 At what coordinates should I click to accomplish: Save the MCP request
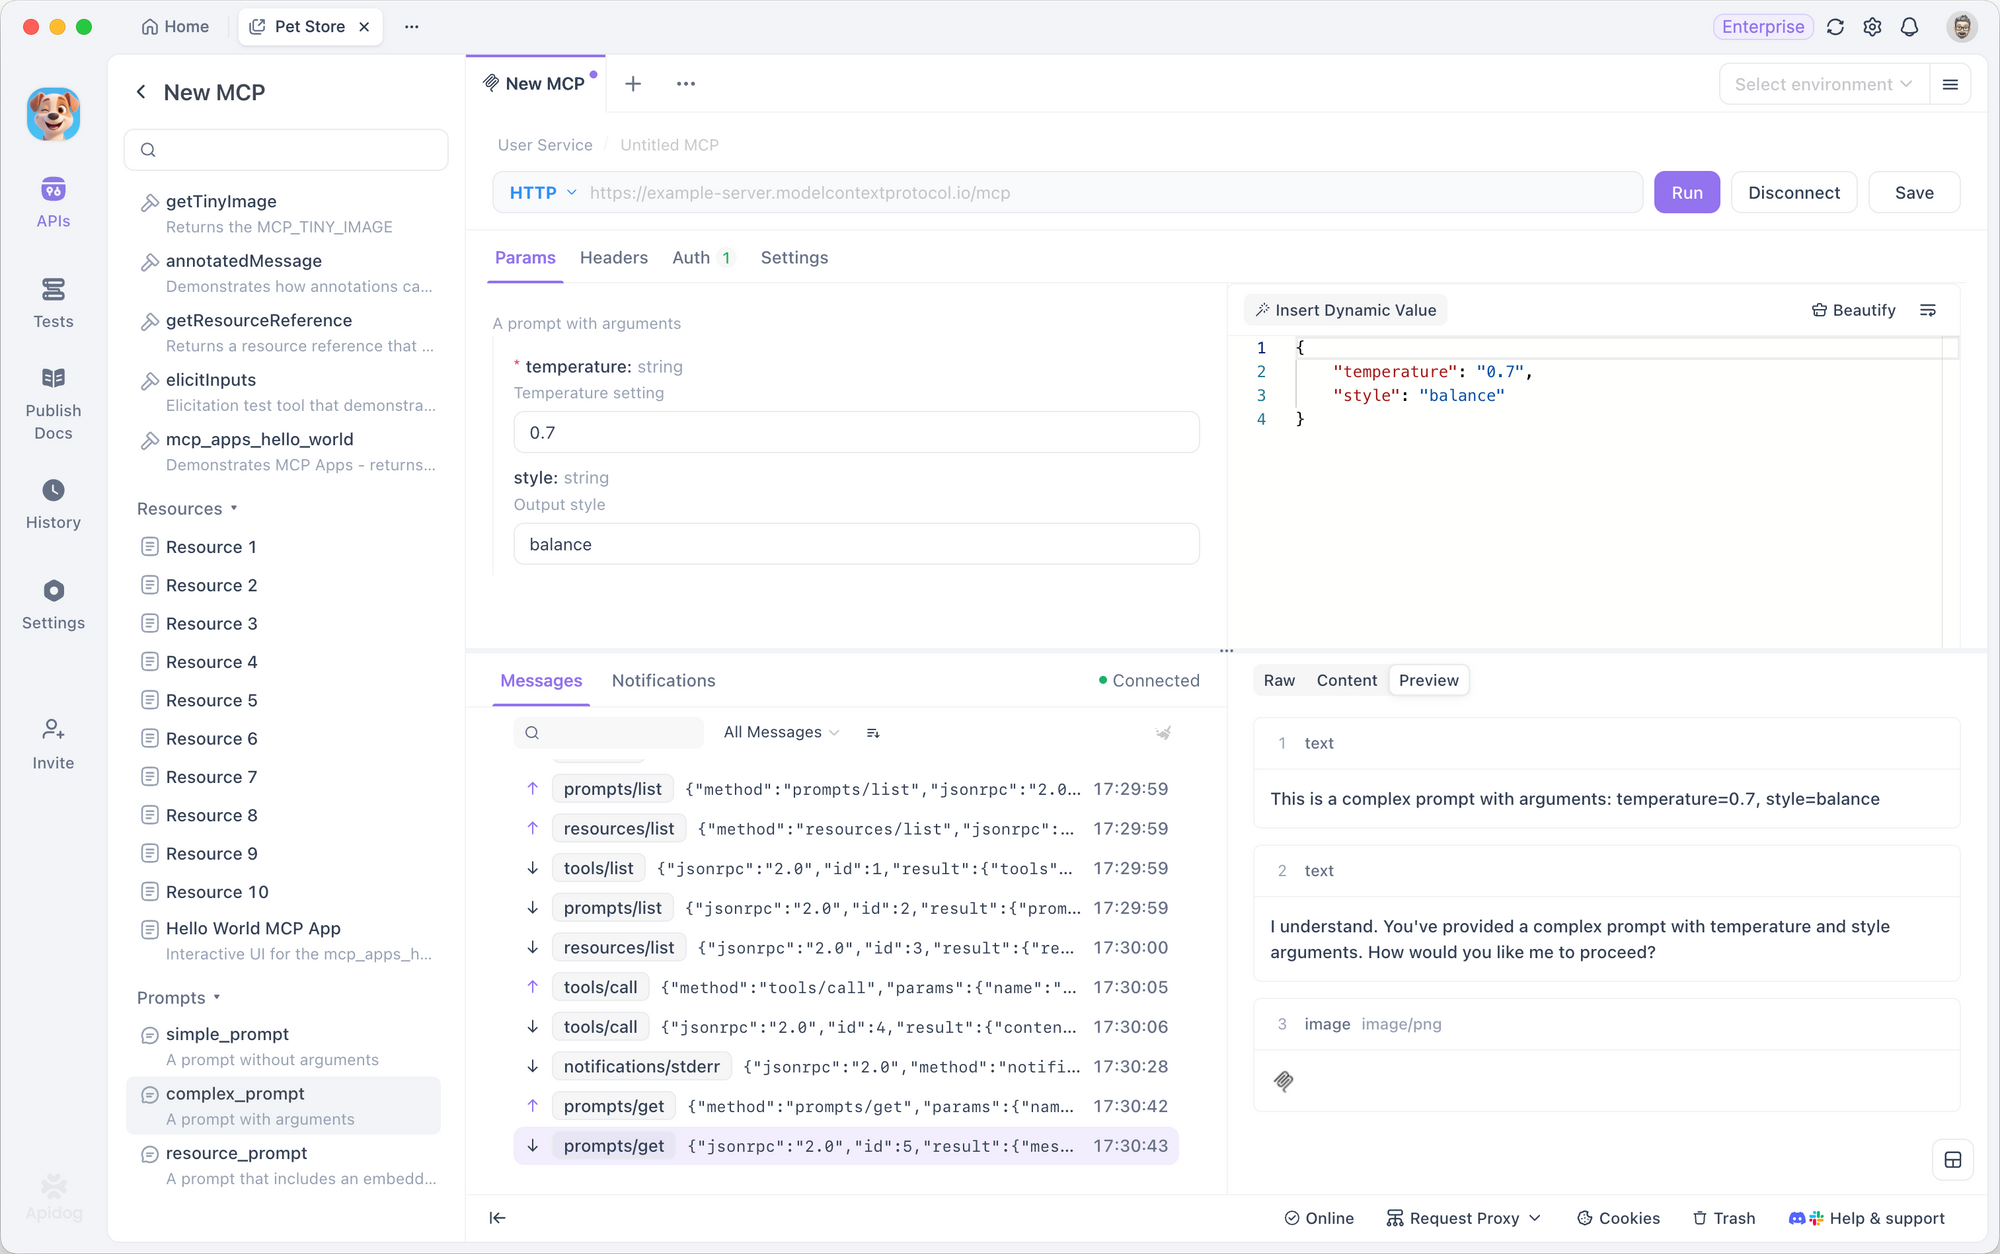pos(1914,193)
